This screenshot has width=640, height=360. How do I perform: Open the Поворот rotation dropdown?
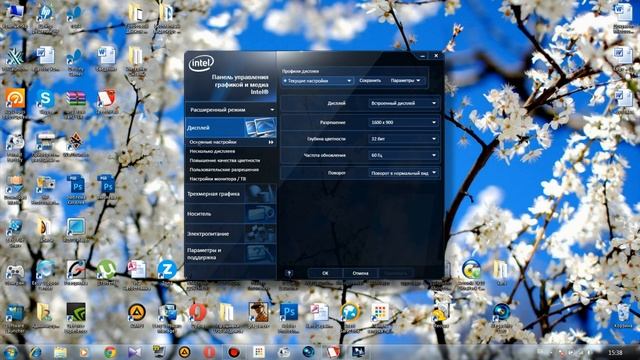(x=403, y=173)
